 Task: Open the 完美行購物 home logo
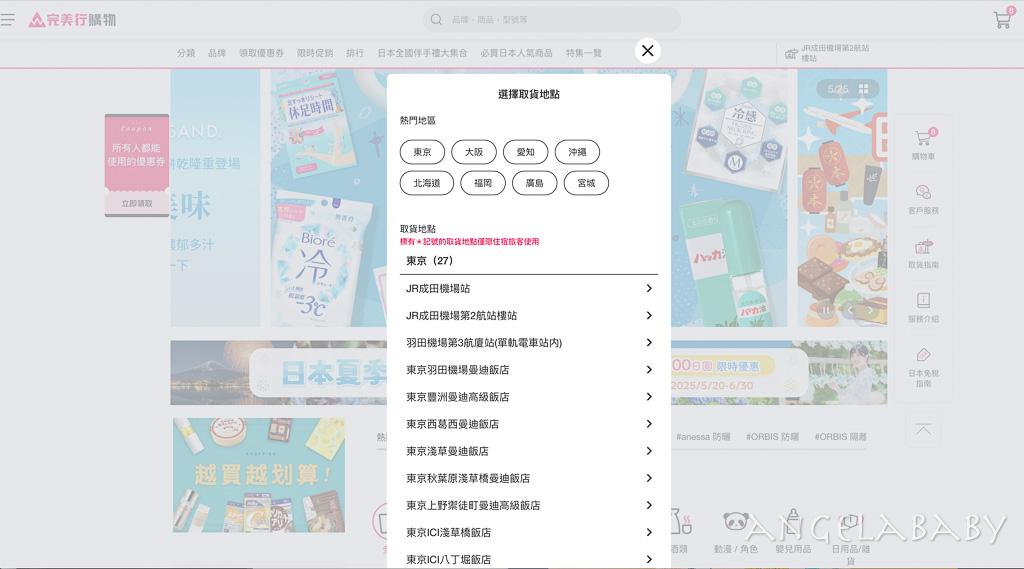coord(72,20)
